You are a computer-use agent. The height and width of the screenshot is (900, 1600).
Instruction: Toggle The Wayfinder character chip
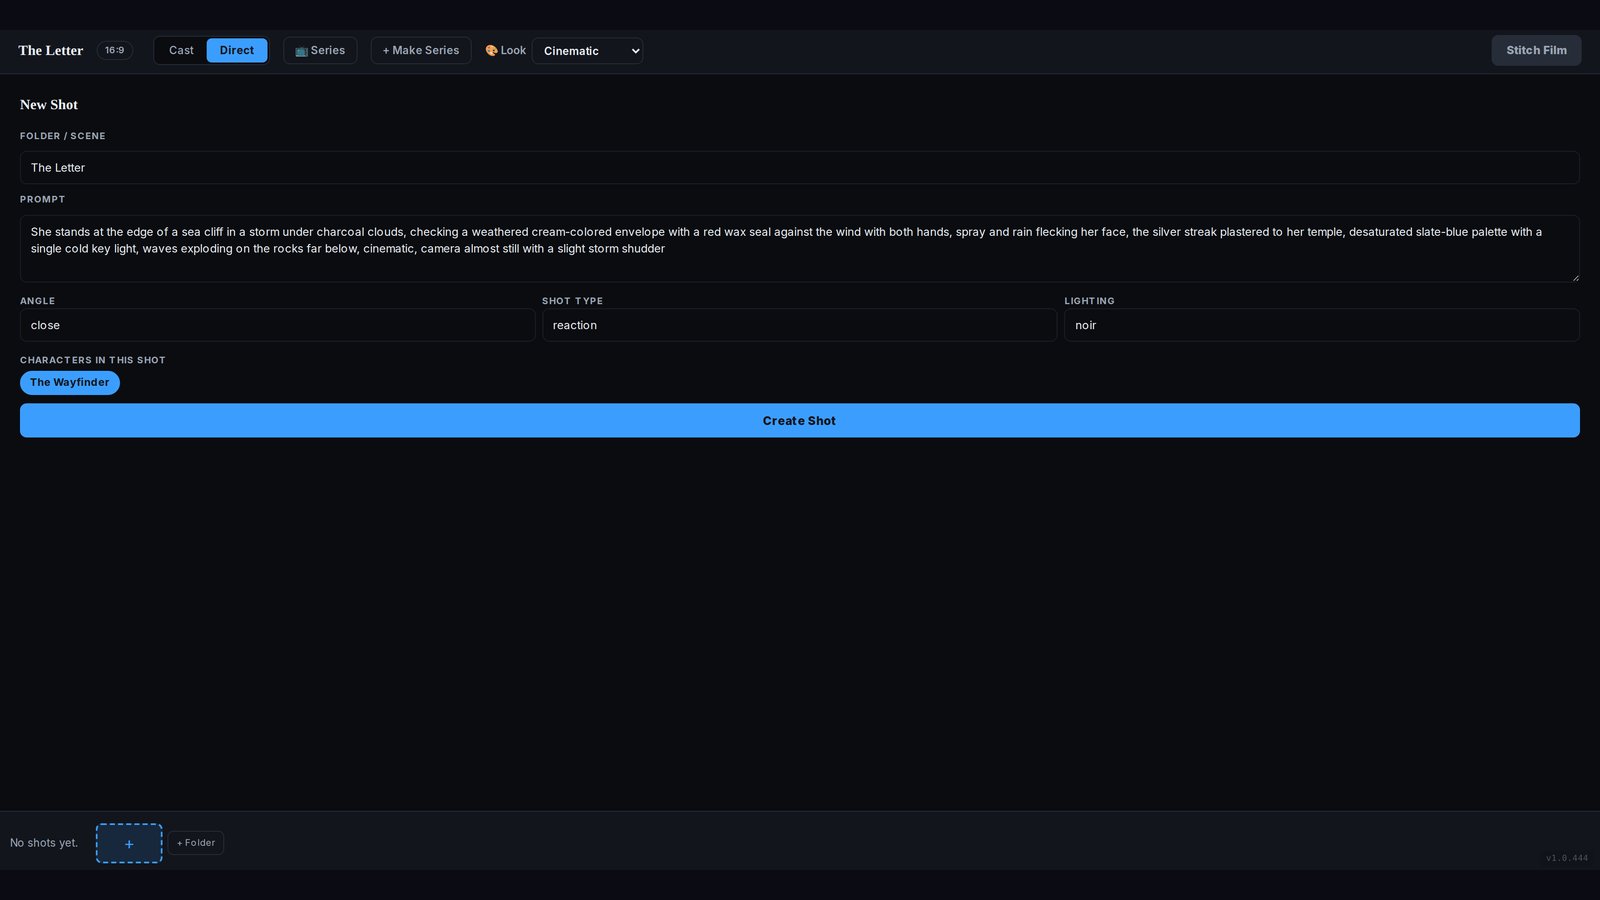pos(70,383)
